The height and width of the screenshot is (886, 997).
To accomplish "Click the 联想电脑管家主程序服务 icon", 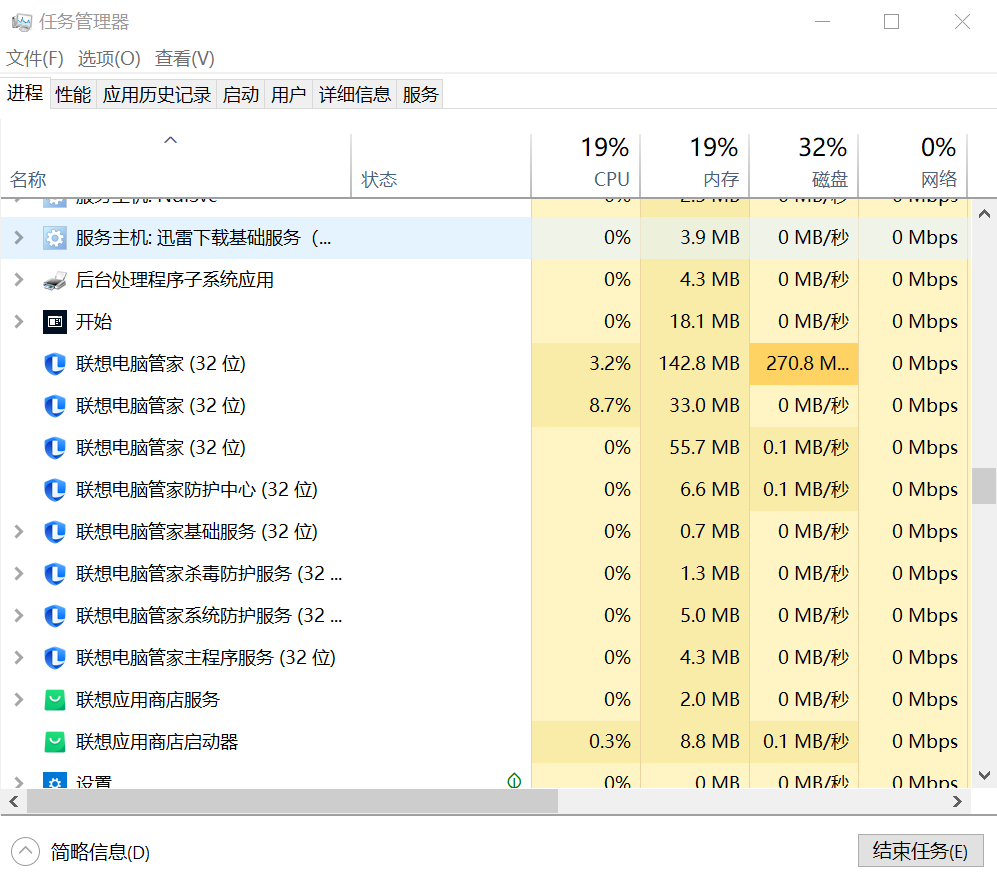I will [55, 658].
